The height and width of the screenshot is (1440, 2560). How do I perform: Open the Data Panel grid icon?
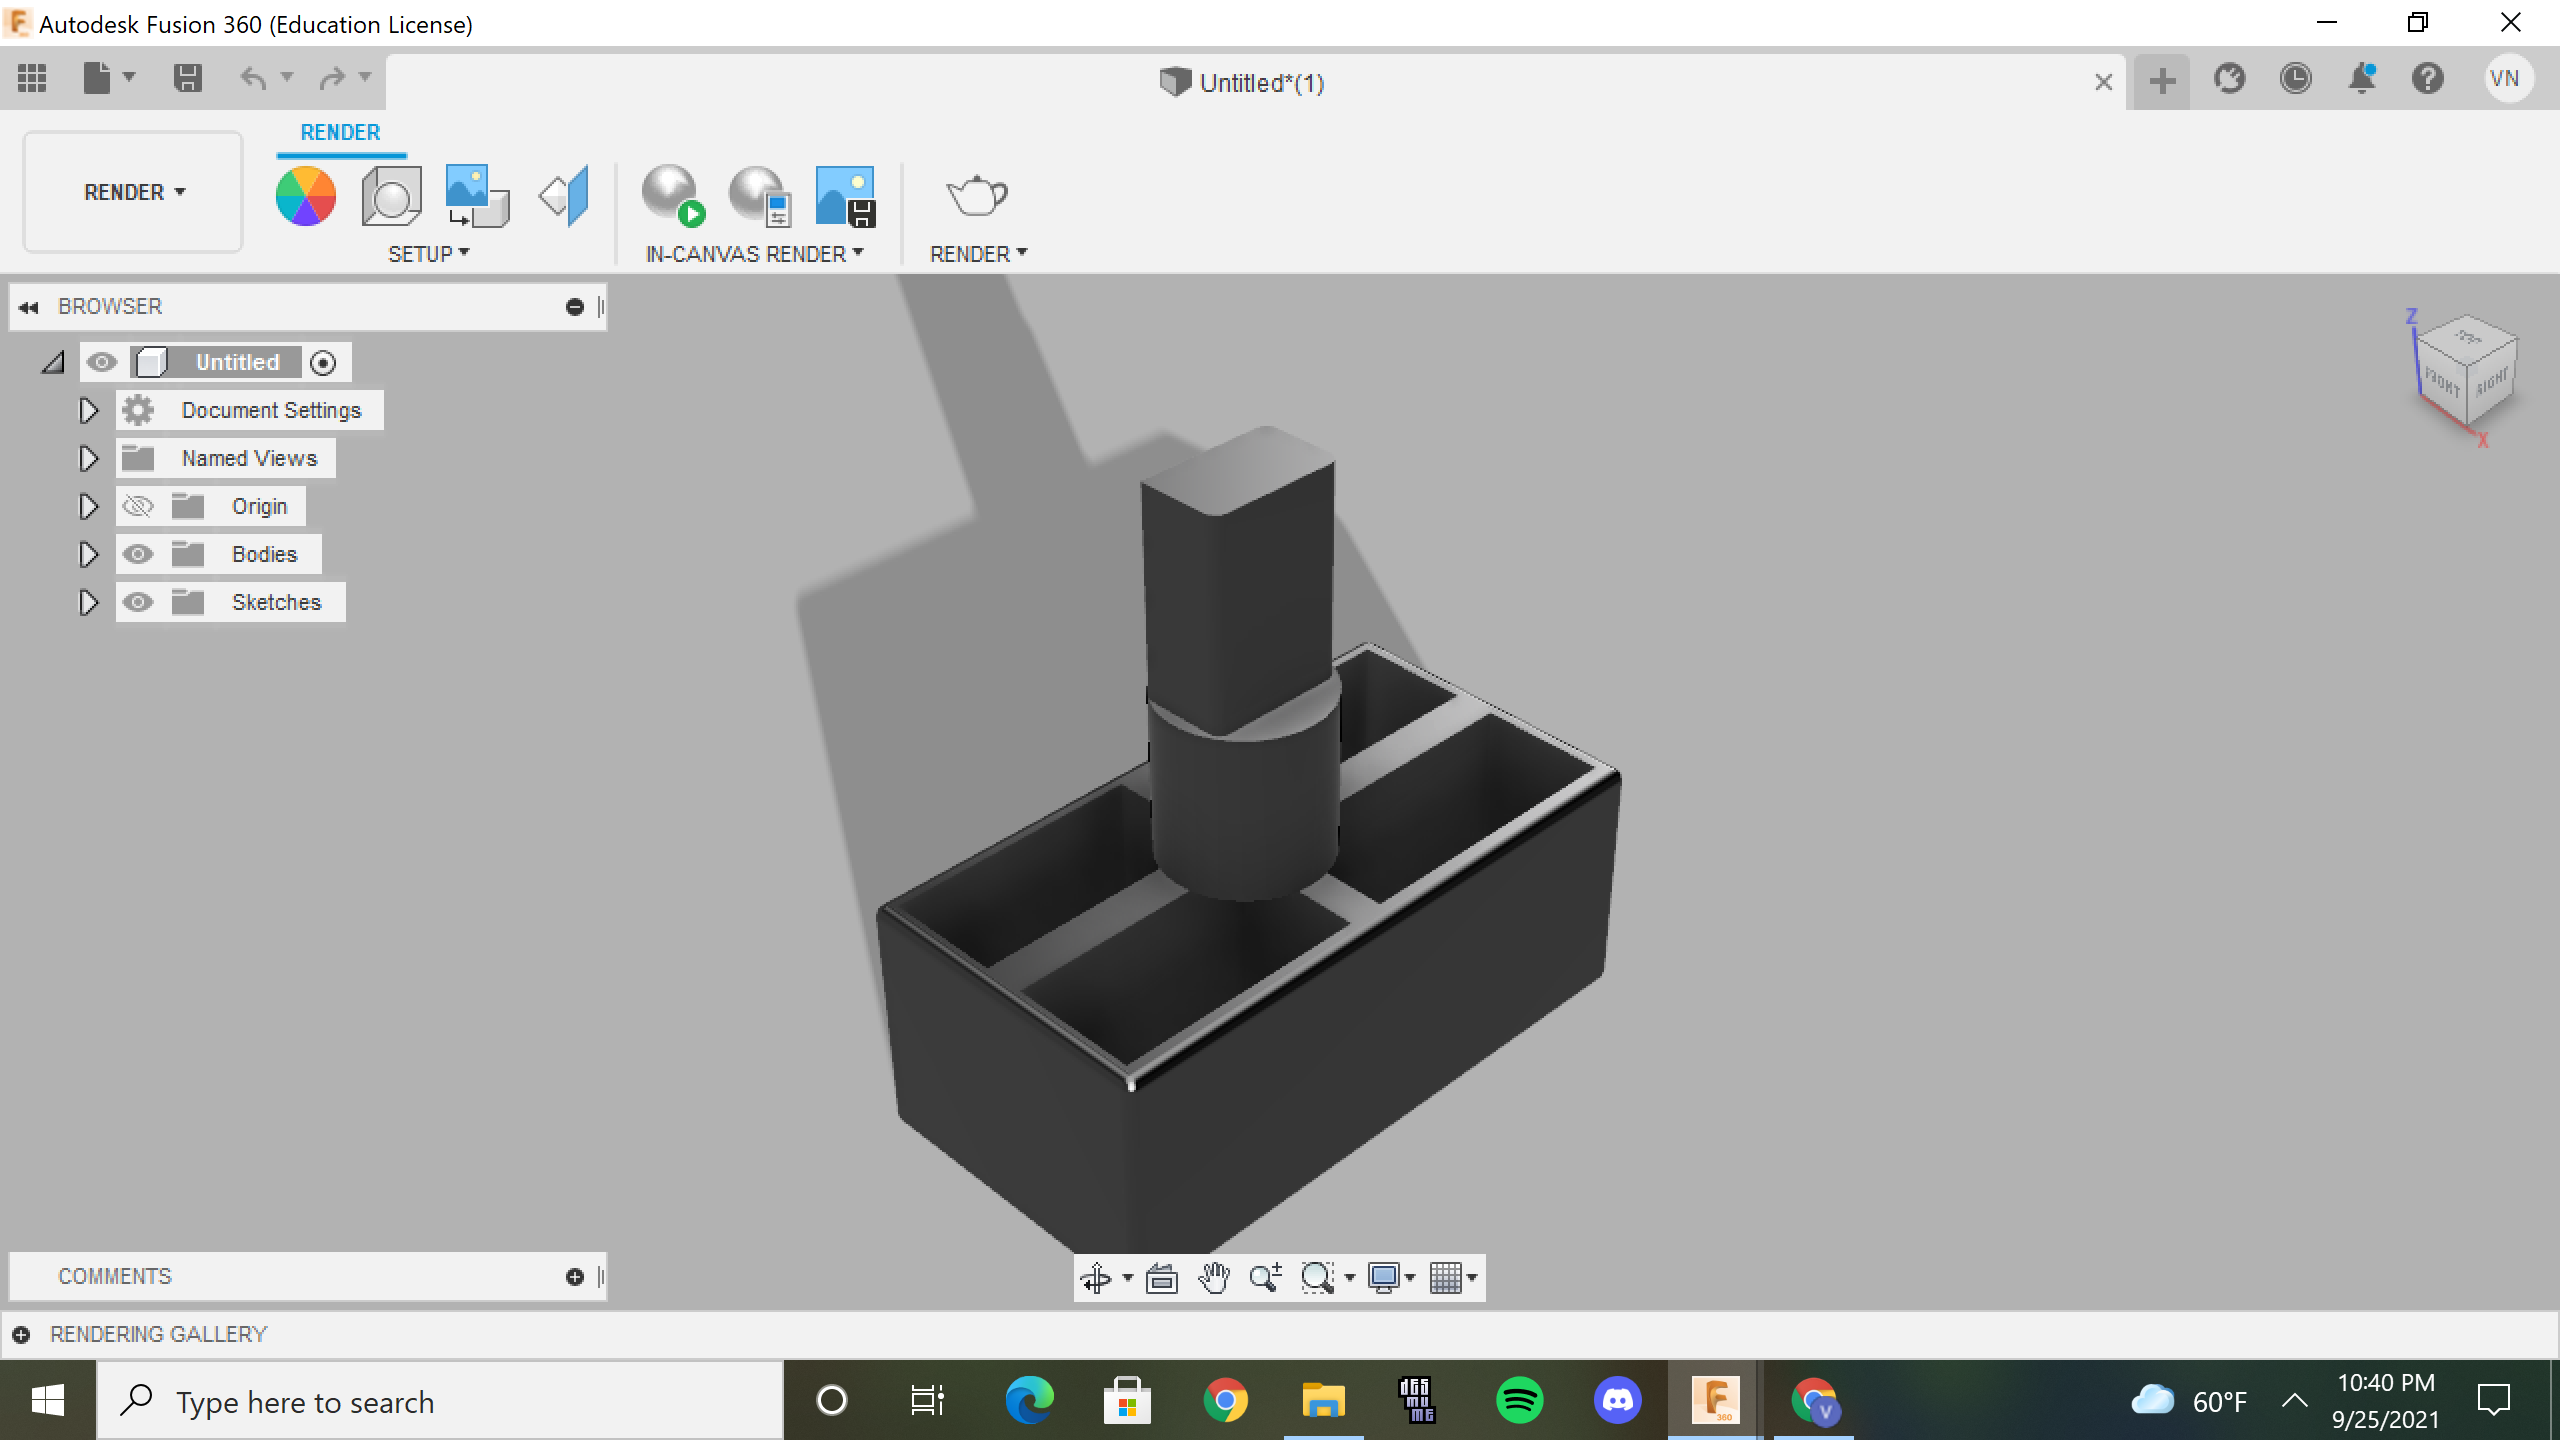32,78
